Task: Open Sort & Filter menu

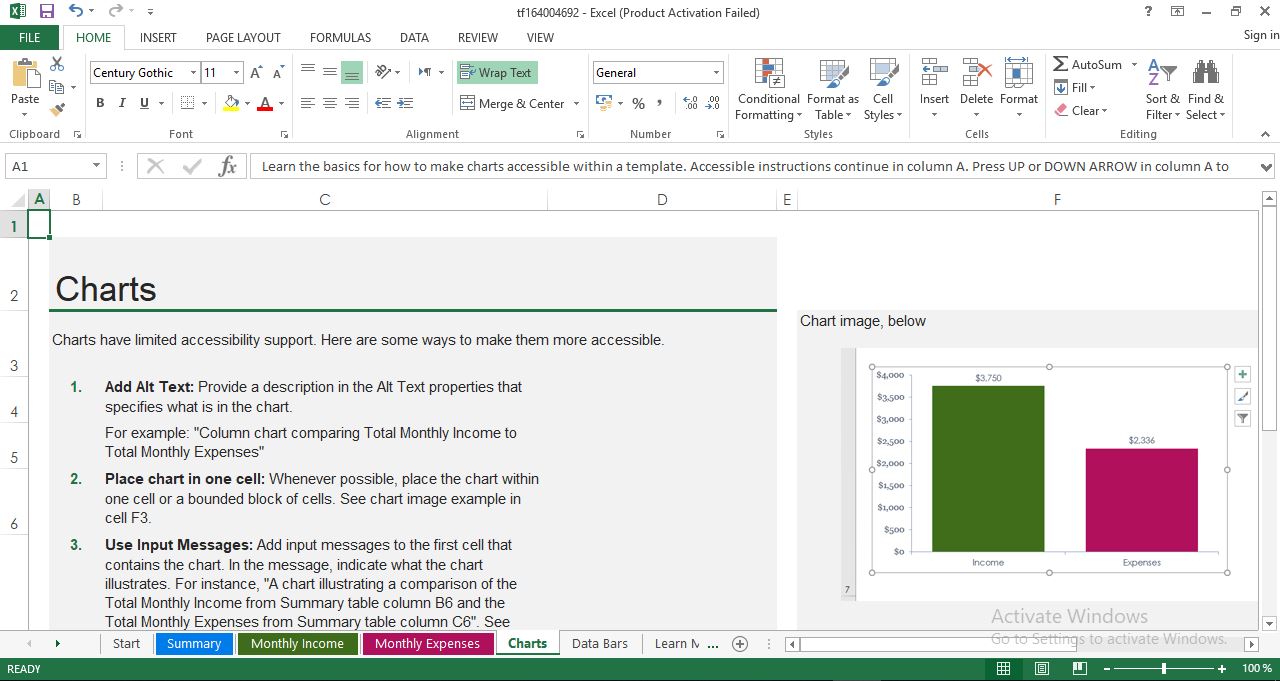Action: (x=1162, y=90)
